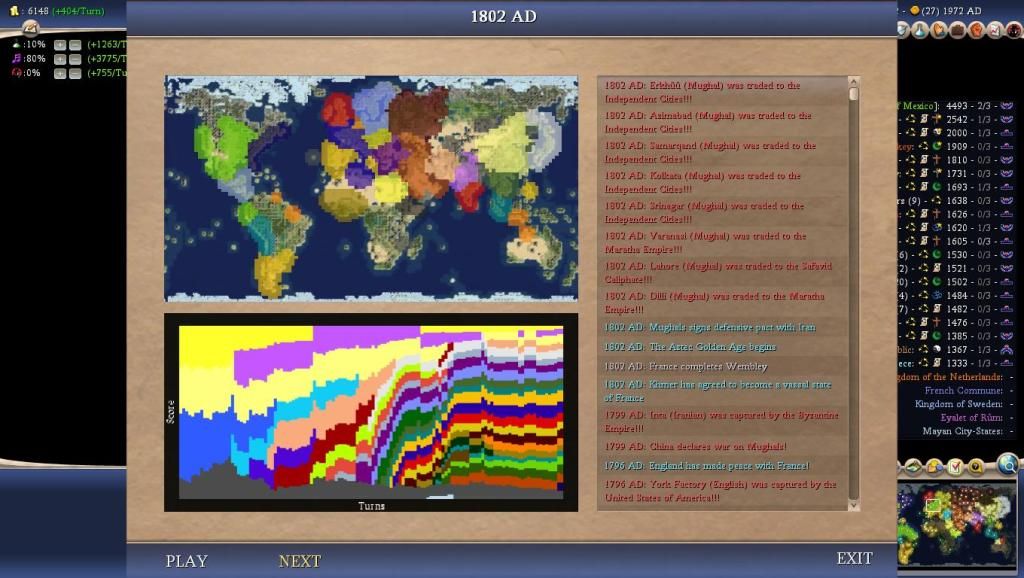Viewport: 1024px width, 578px height.
Task: Open the dark red military advisor icon
Action: coord(1014,30)
